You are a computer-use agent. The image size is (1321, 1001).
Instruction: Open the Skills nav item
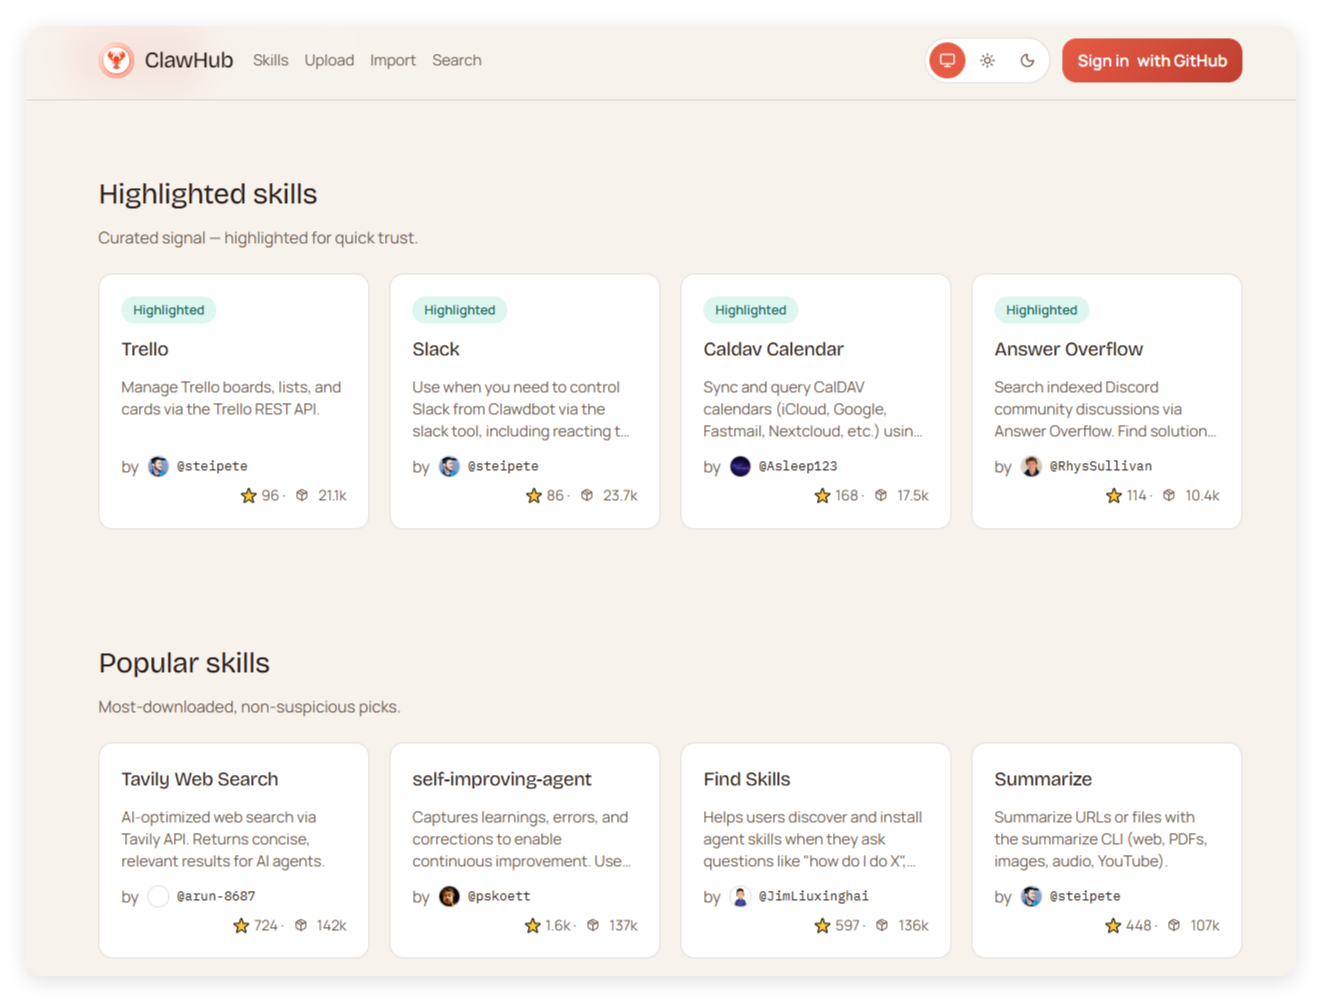click(x=270, y=60)
